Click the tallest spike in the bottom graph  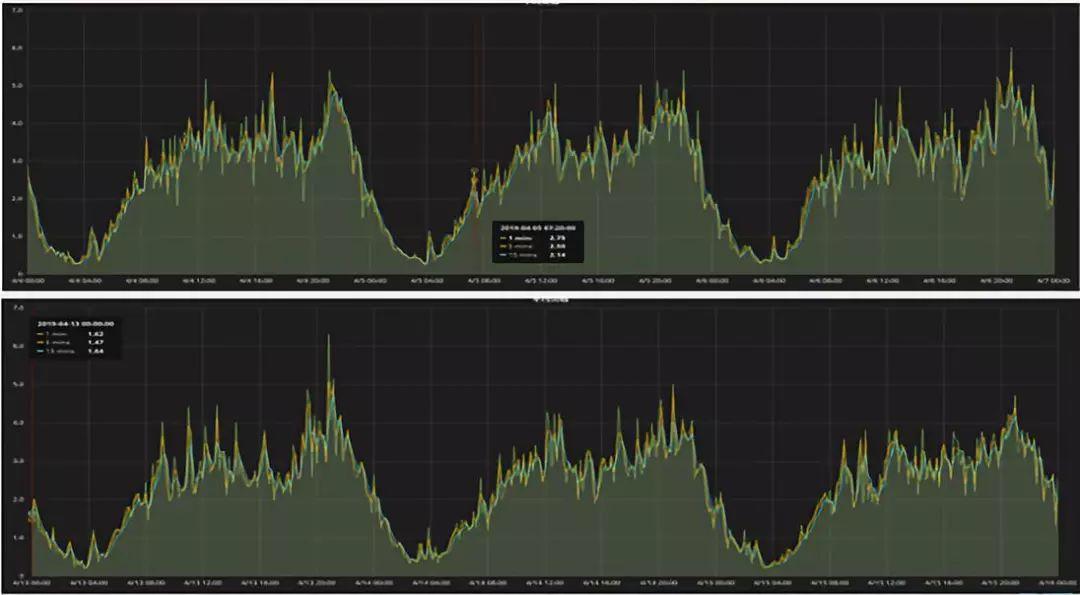328,335
